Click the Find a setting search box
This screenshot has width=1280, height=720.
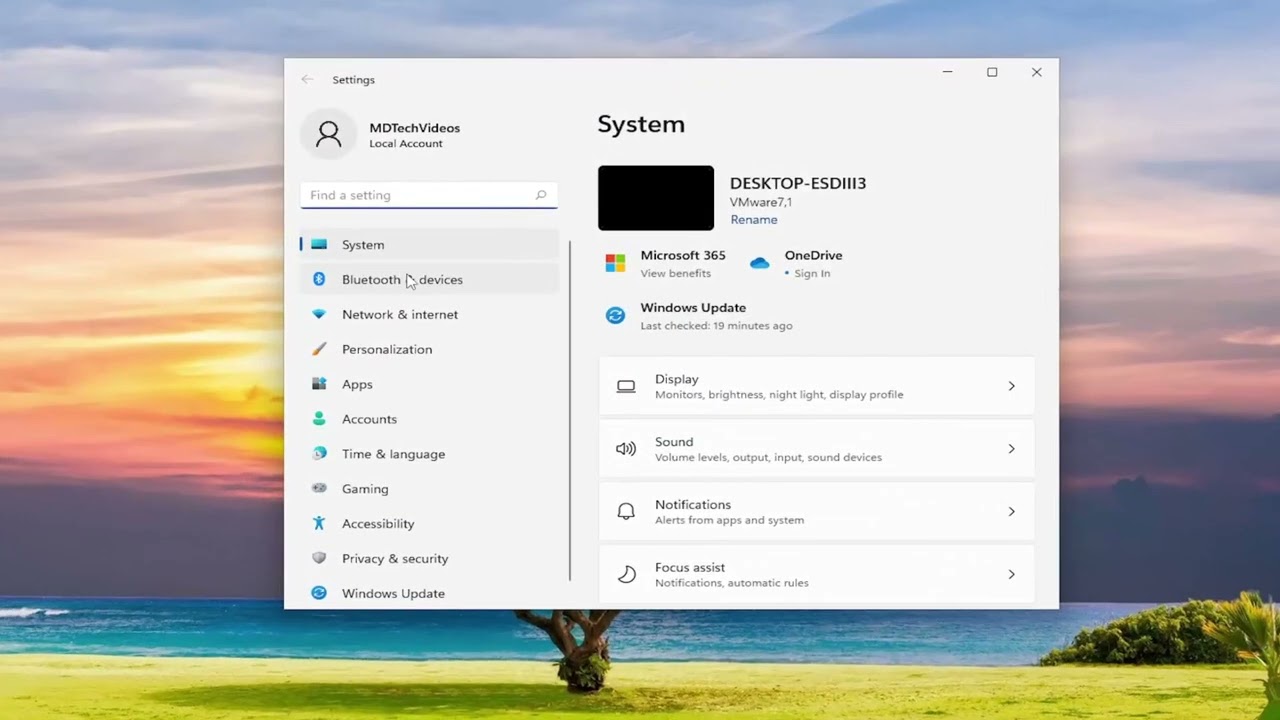[x=429, y=195]
